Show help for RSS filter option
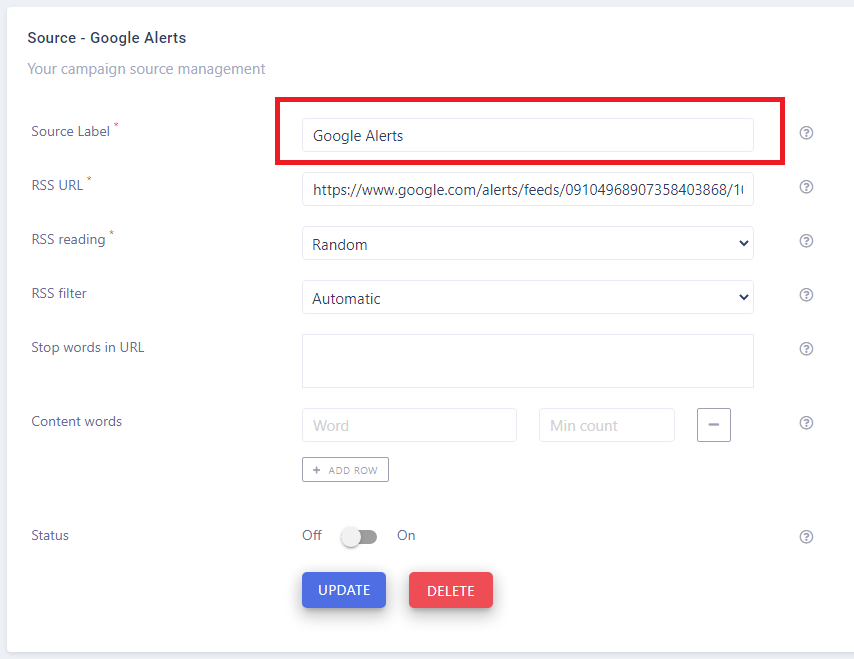The image size is (854, 659). pyautogui.click(x=806, y=295)
